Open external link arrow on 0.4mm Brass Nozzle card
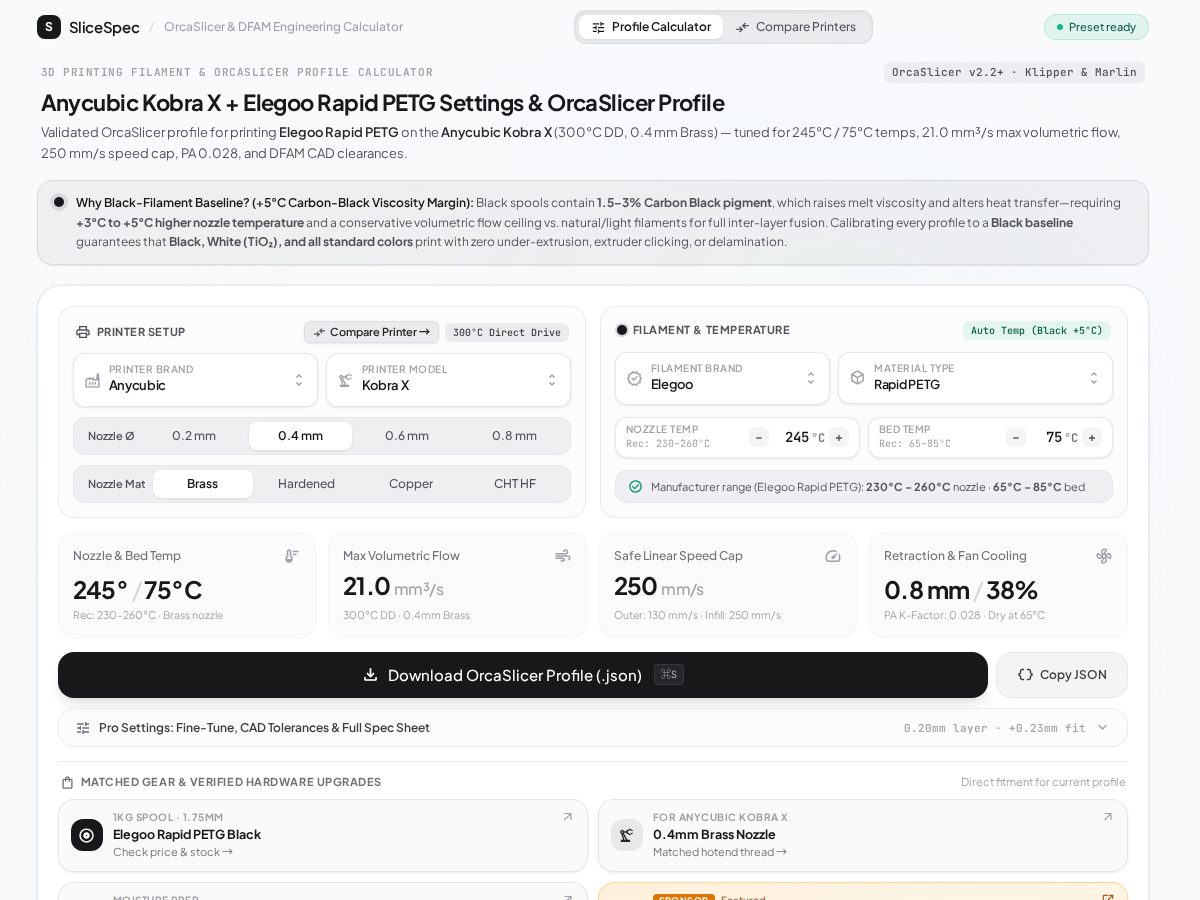This screenshot has width=1200, height=900. (x=1108, y=817)
